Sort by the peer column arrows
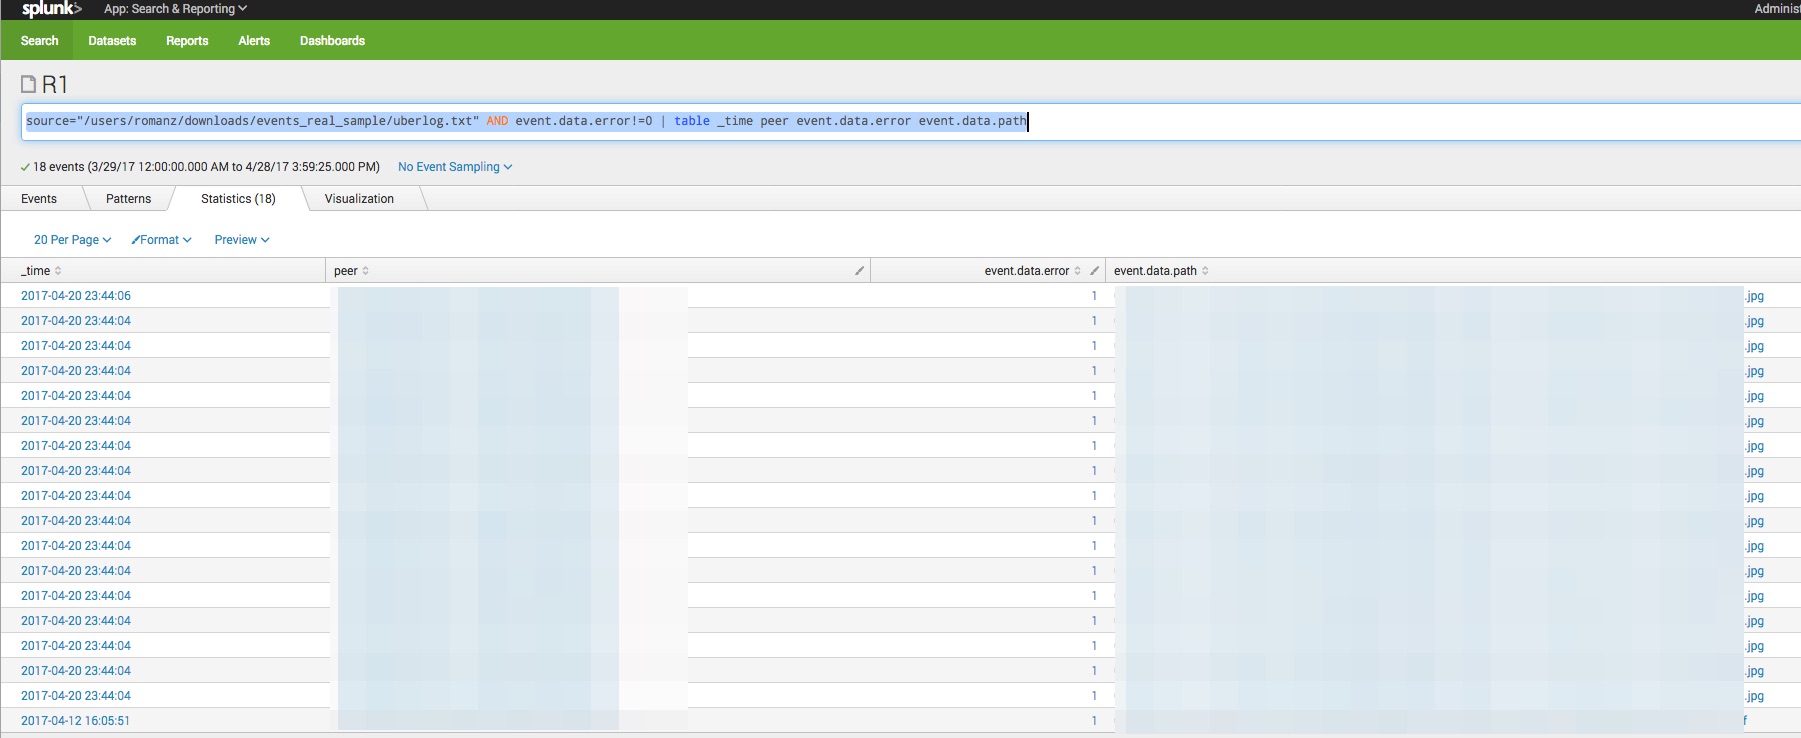Image resolution: width=1801 pixels, height=738 pixels. 365,271
